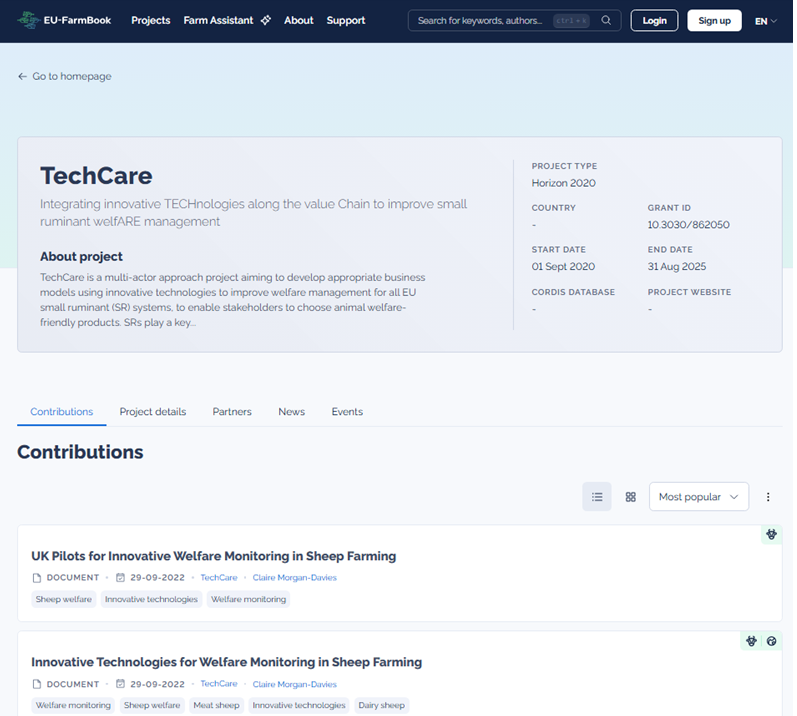Expand the EN language selector

tap(766, 20)
